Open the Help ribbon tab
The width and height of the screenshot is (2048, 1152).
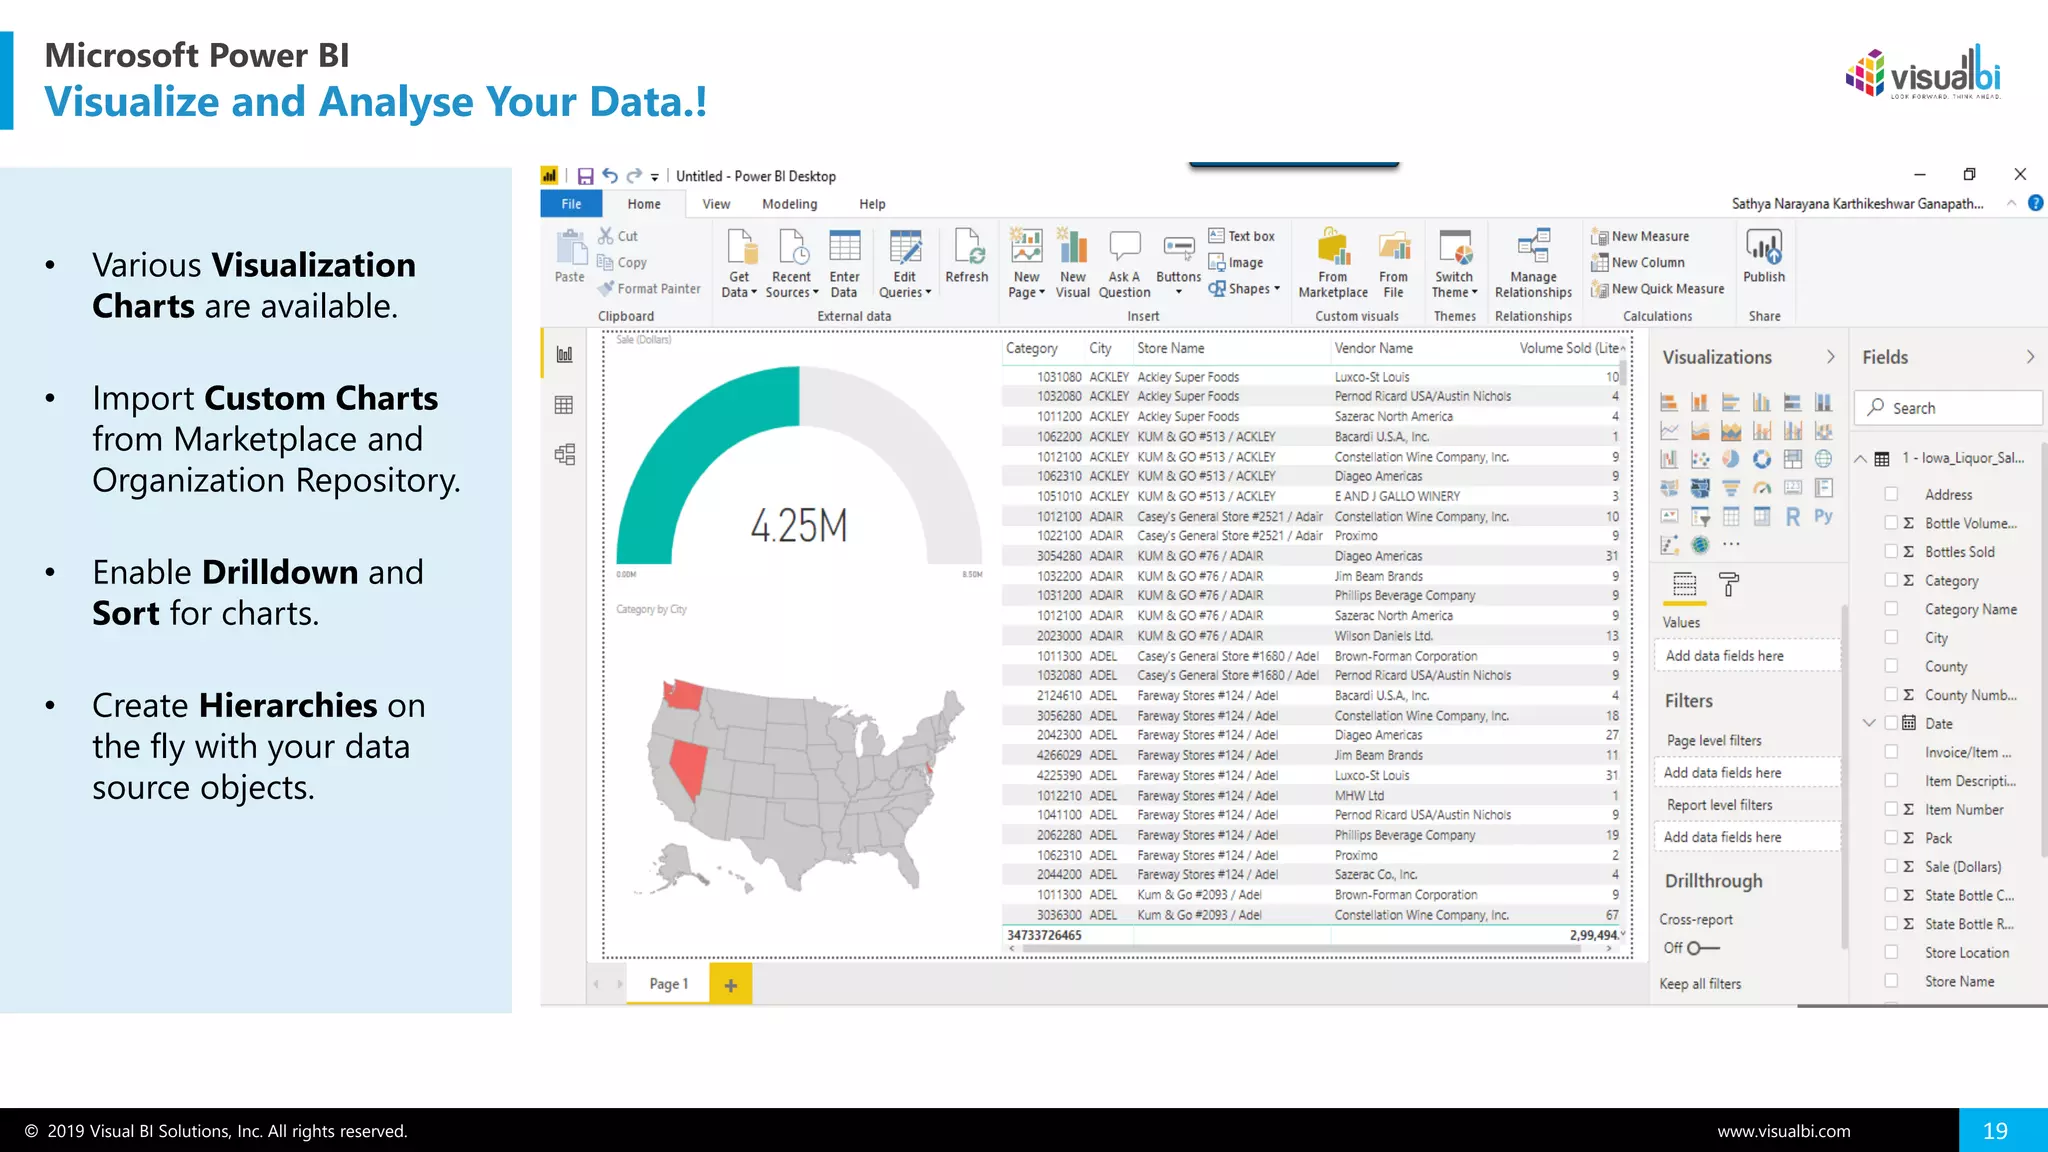872,204
